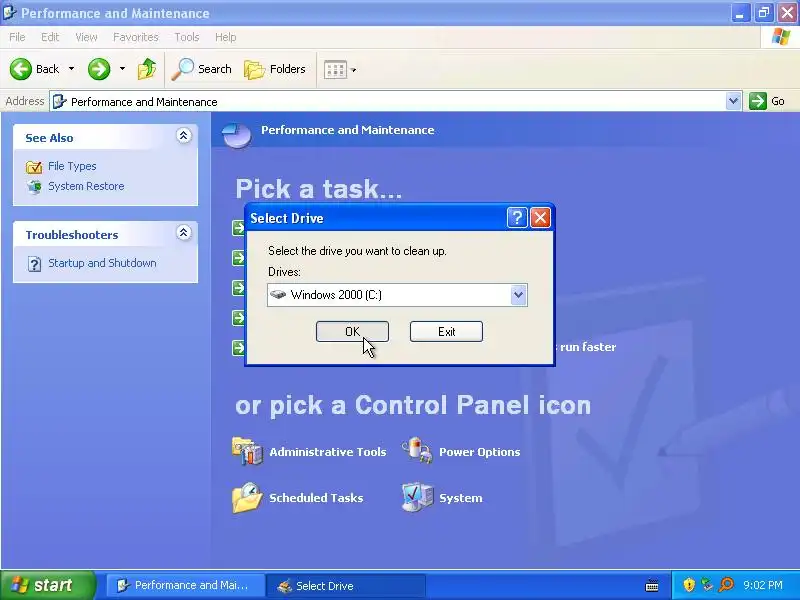Collapse the Troubleshooters panel
This screenshot has width=800, height=600.
(184, 233)
